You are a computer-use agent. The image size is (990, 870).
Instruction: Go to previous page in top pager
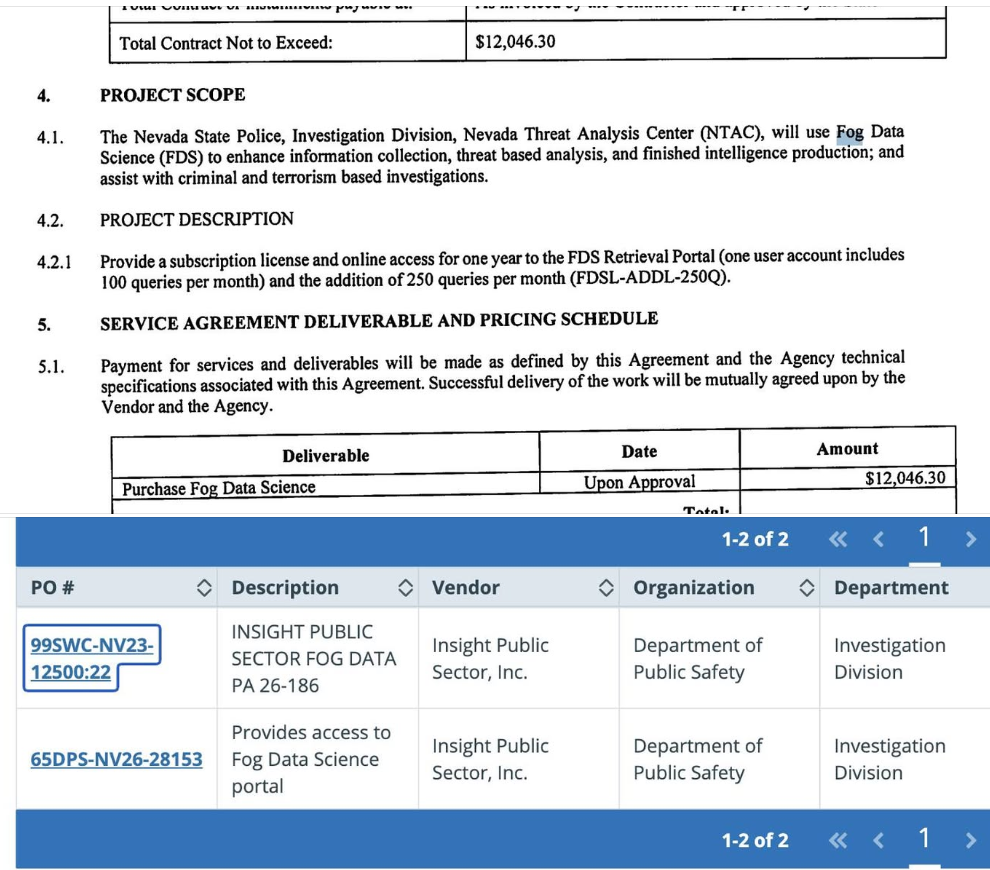click(x=878, y=539)
